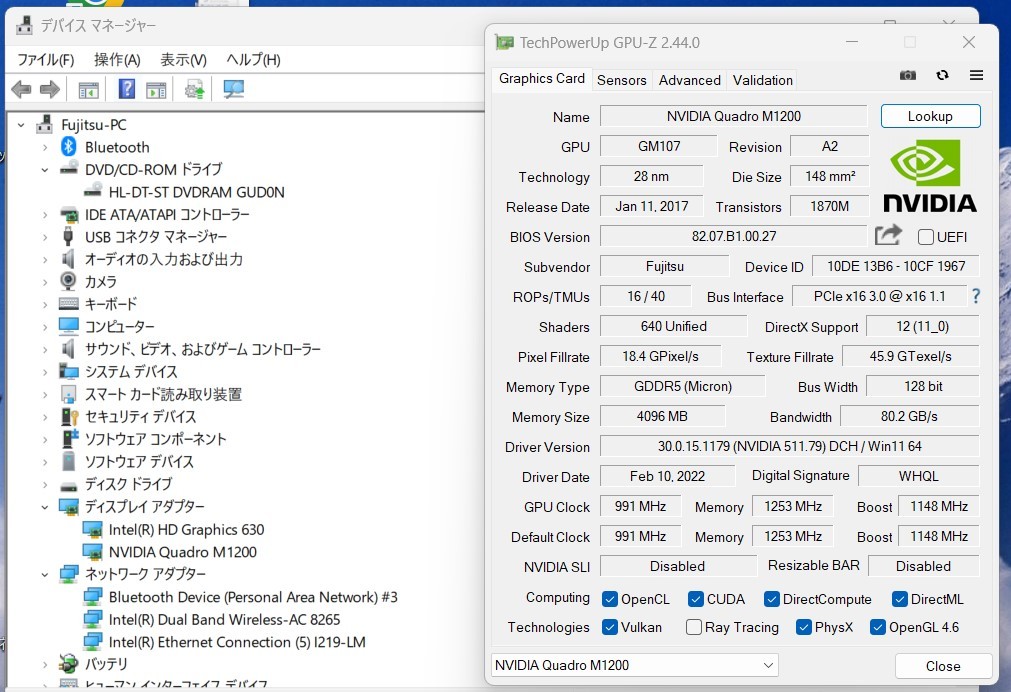Open the ファイル(F) menu
Image resolution: width=1011 pixels, height=692 pixels.
pyautogui.click(x=45, y=60)
